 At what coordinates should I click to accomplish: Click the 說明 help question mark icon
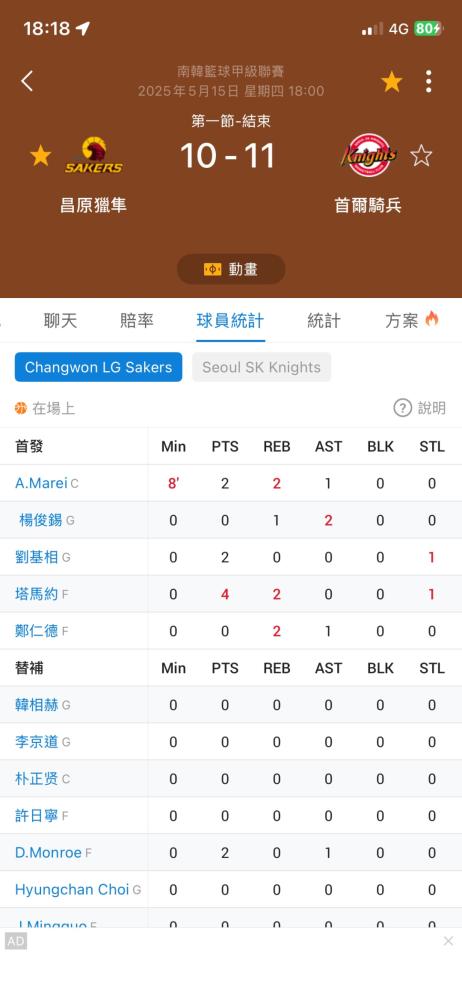coord(403,408)
